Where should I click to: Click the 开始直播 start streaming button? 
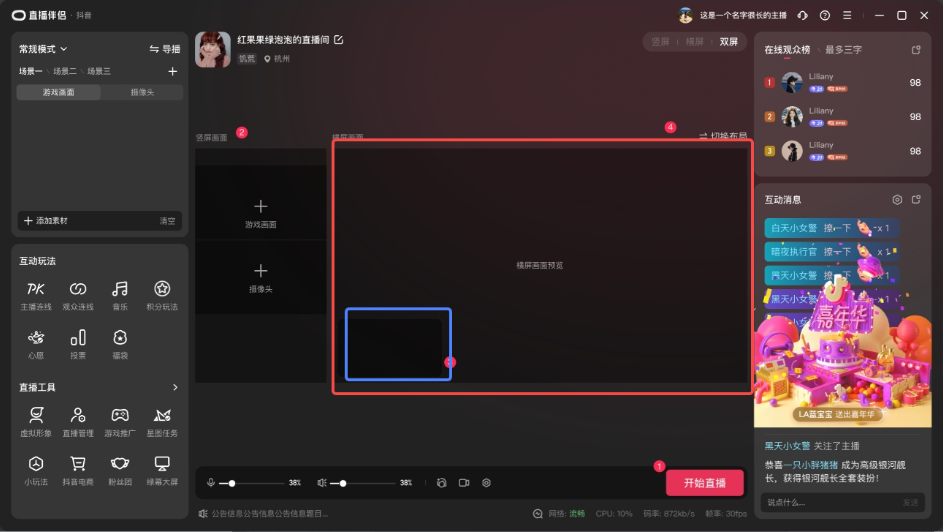coord(705,483)
